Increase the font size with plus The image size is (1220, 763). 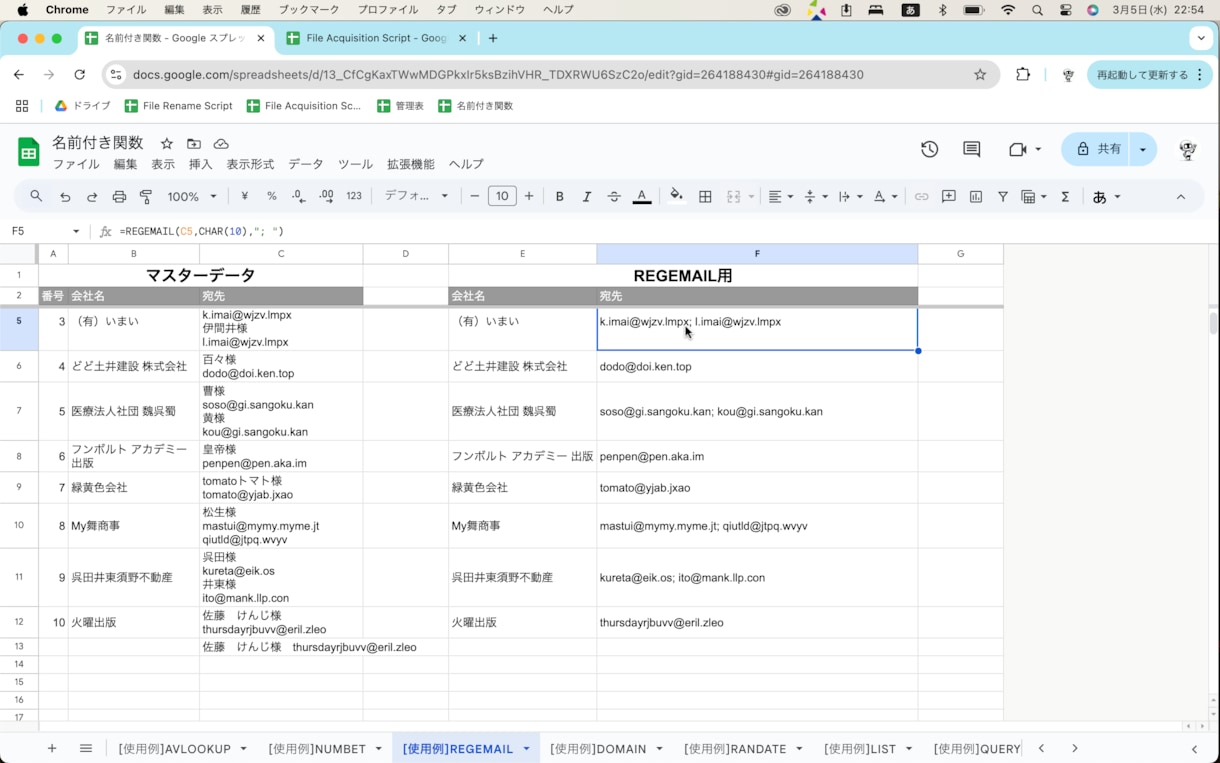pos(529,197)
